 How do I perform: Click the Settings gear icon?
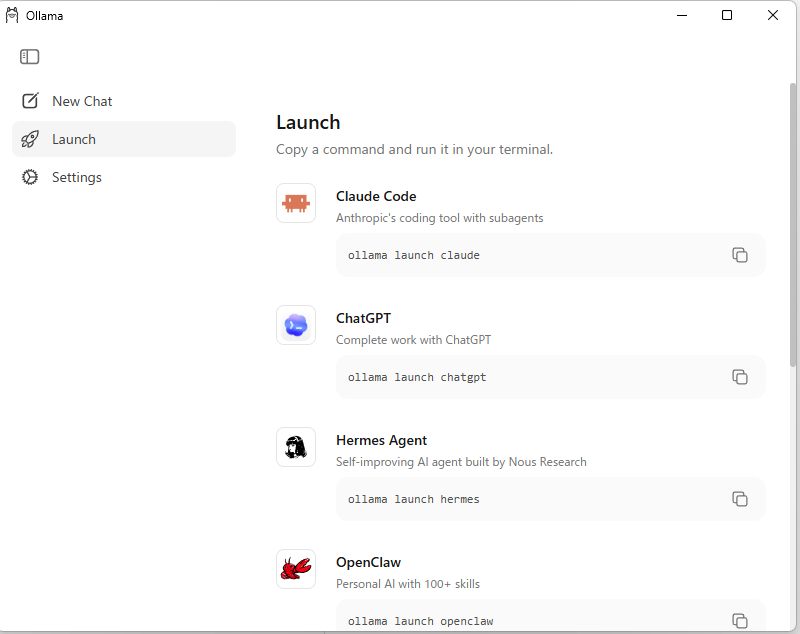30,177
